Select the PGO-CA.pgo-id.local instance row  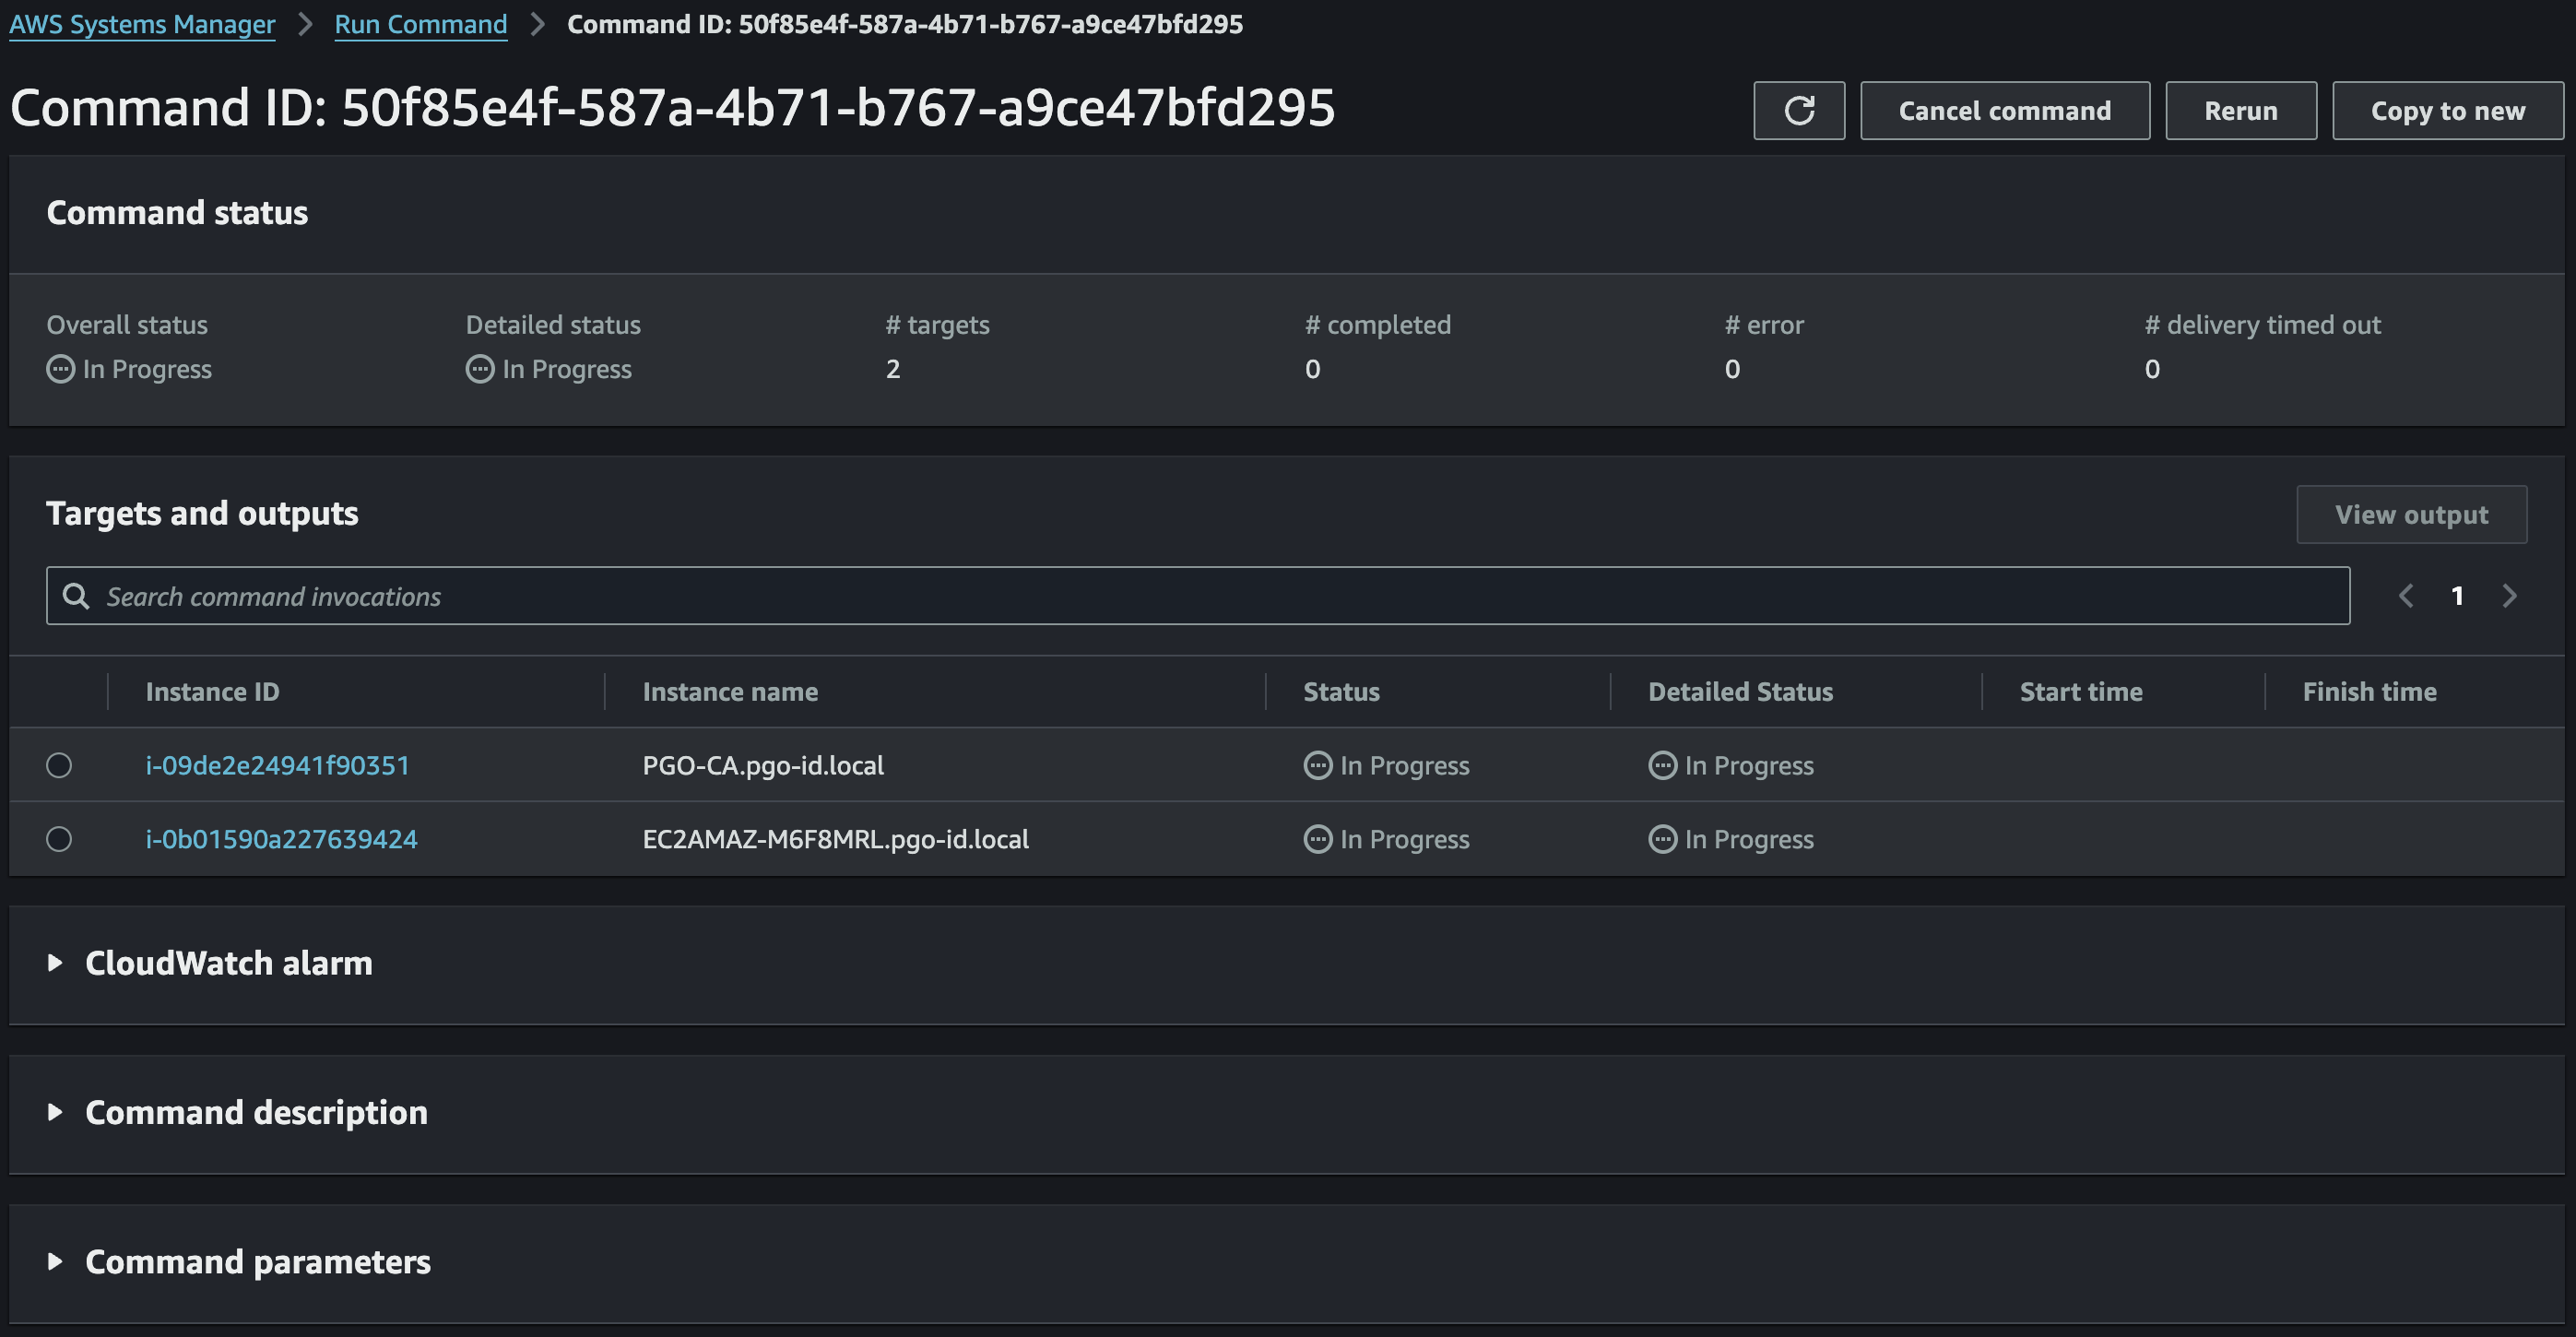pyautogui.click(x=763, y=765)
